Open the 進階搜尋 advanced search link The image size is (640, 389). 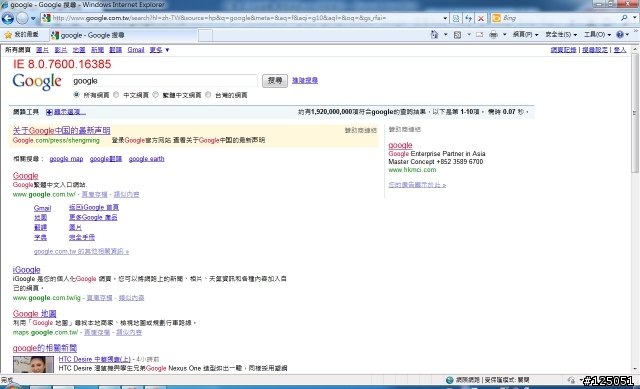[x=305, y=80]
